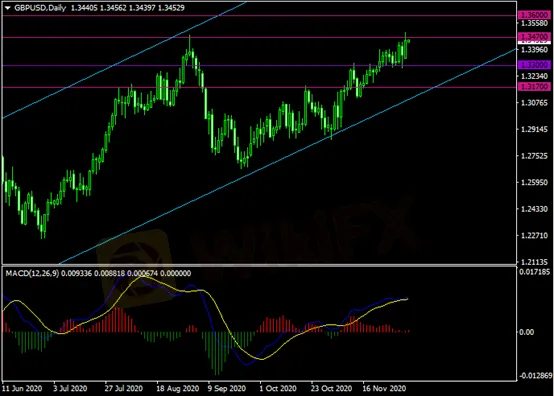Click the 9 Sep 2020 date label
The height and width of the screenshot is (396, 554).
(x=226, y=389)
